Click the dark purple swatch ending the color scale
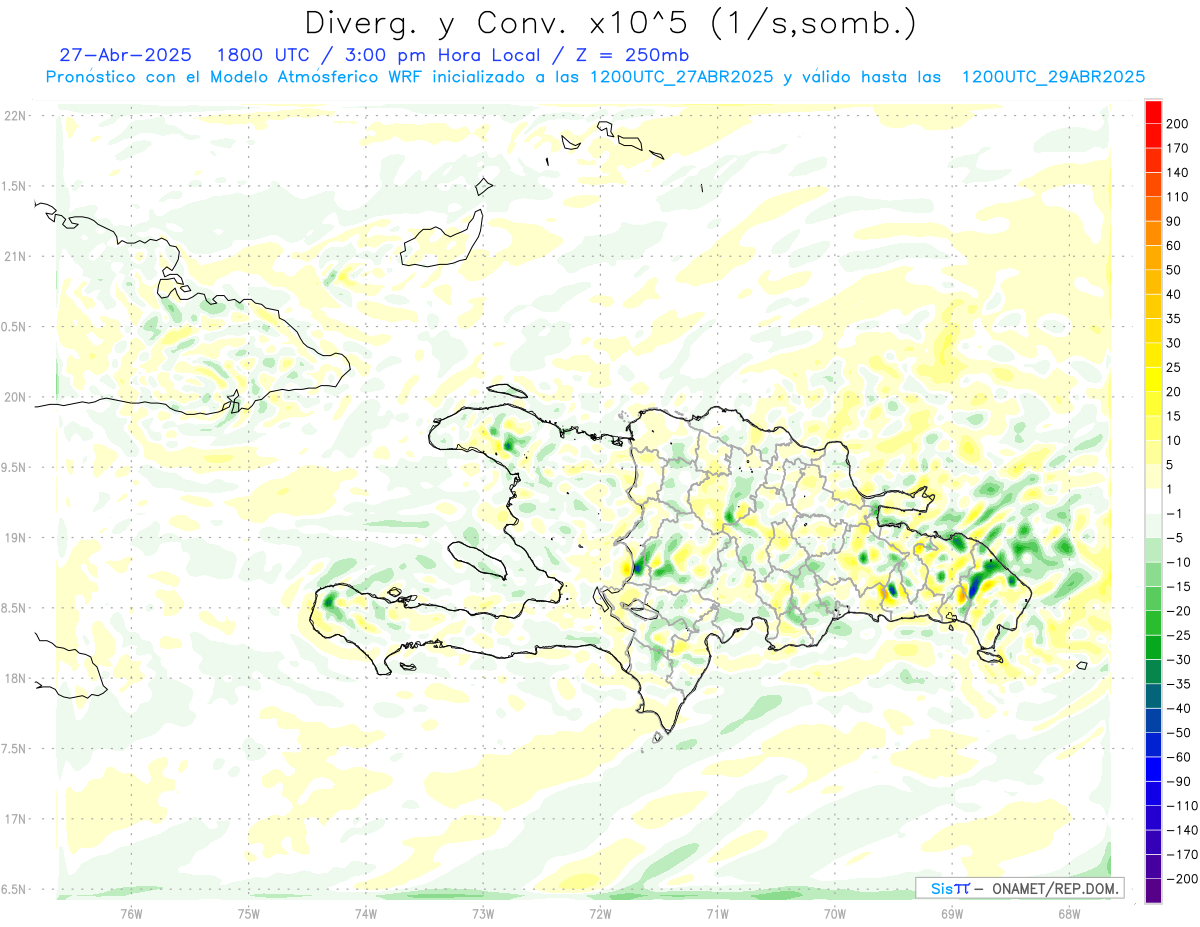1200x927 pixels. click(1153, 890)
